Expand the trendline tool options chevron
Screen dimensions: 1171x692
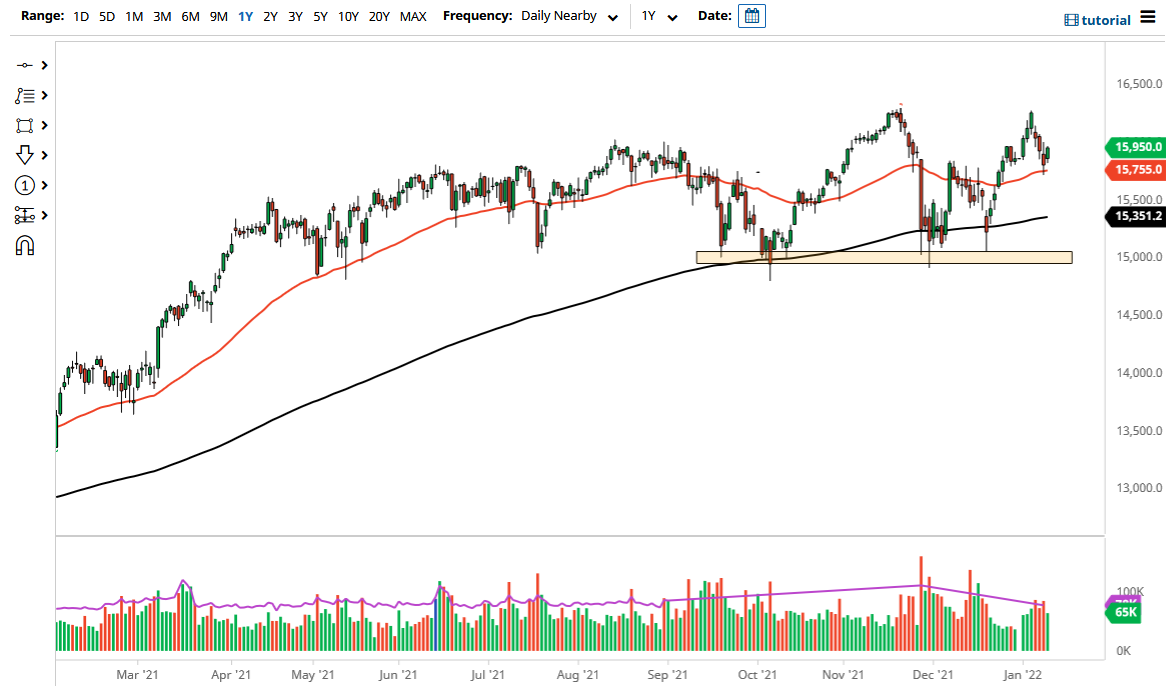tap(44, 65)
